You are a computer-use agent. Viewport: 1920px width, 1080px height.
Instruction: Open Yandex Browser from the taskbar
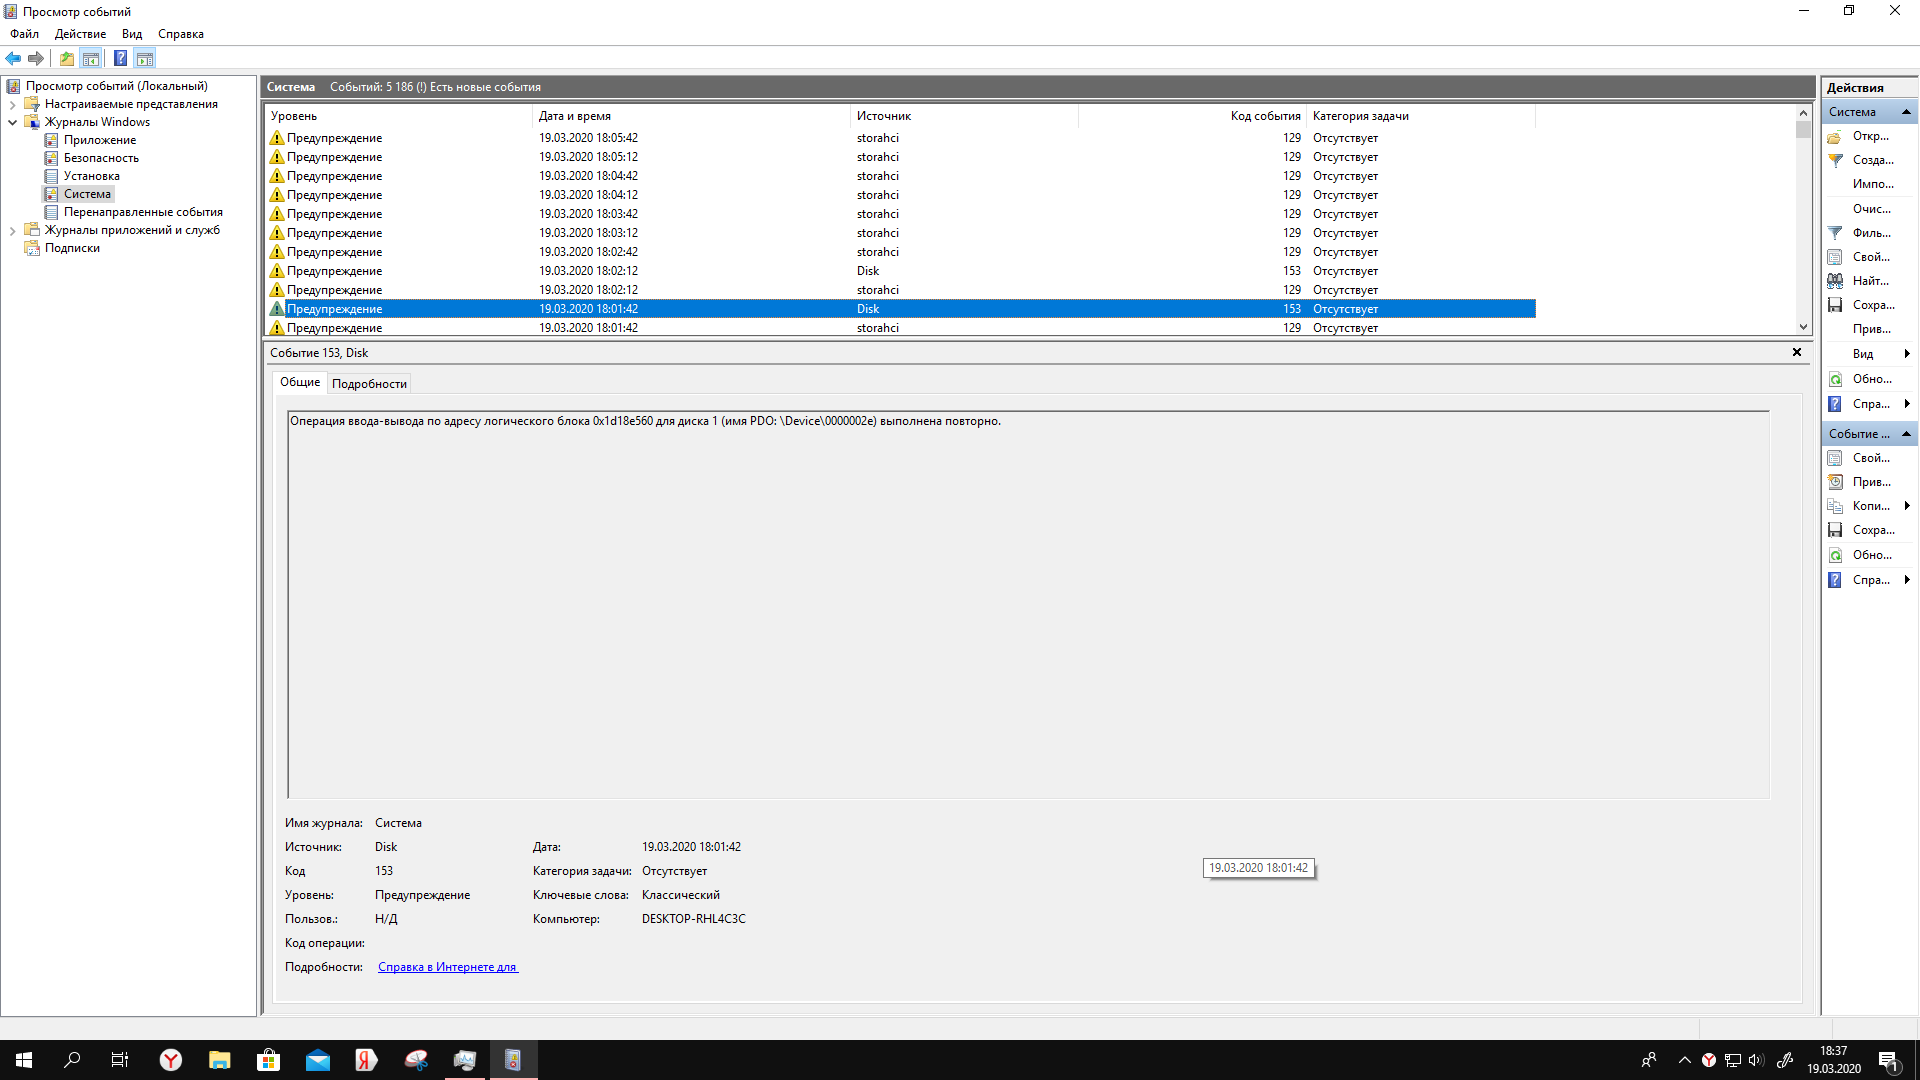(171, 1060)
